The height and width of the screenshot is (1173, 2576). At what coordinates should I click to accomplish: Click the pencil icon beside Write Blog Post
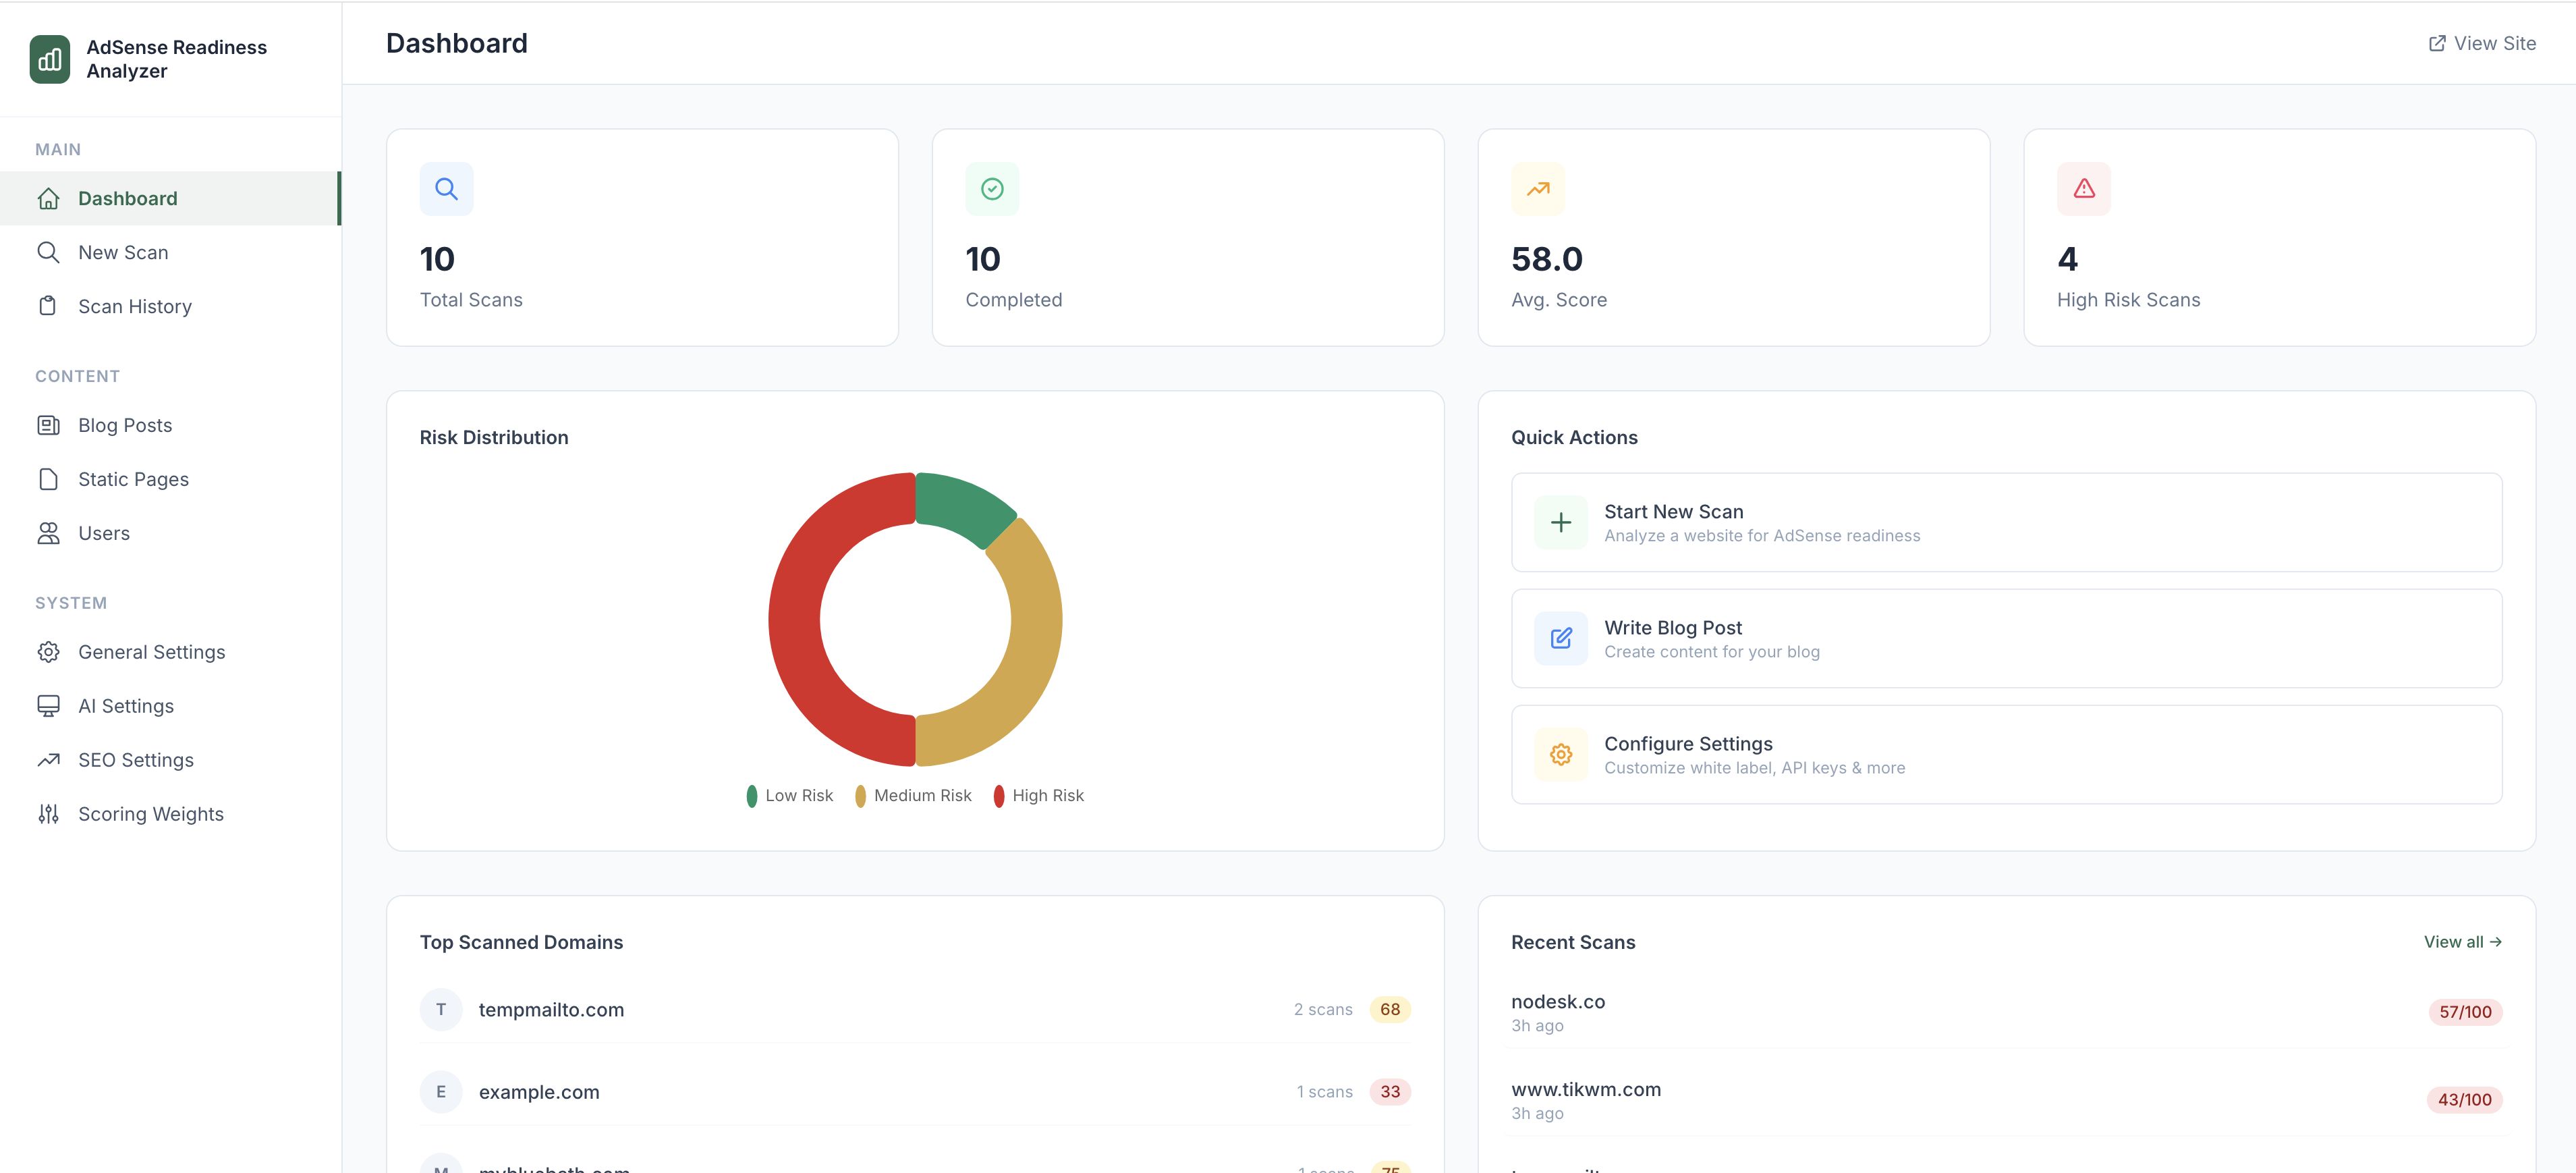click(x=1560, y=639)
